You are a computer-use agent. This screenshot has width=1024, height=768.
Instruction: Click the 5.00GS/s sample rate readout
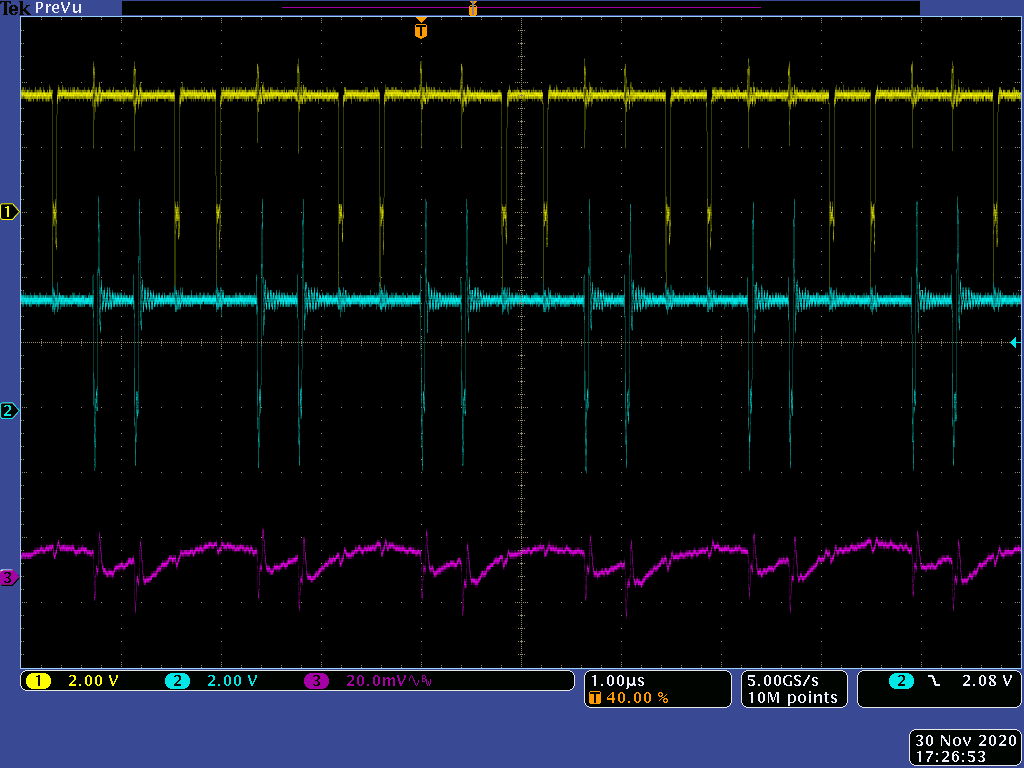[x=782, y=680]
